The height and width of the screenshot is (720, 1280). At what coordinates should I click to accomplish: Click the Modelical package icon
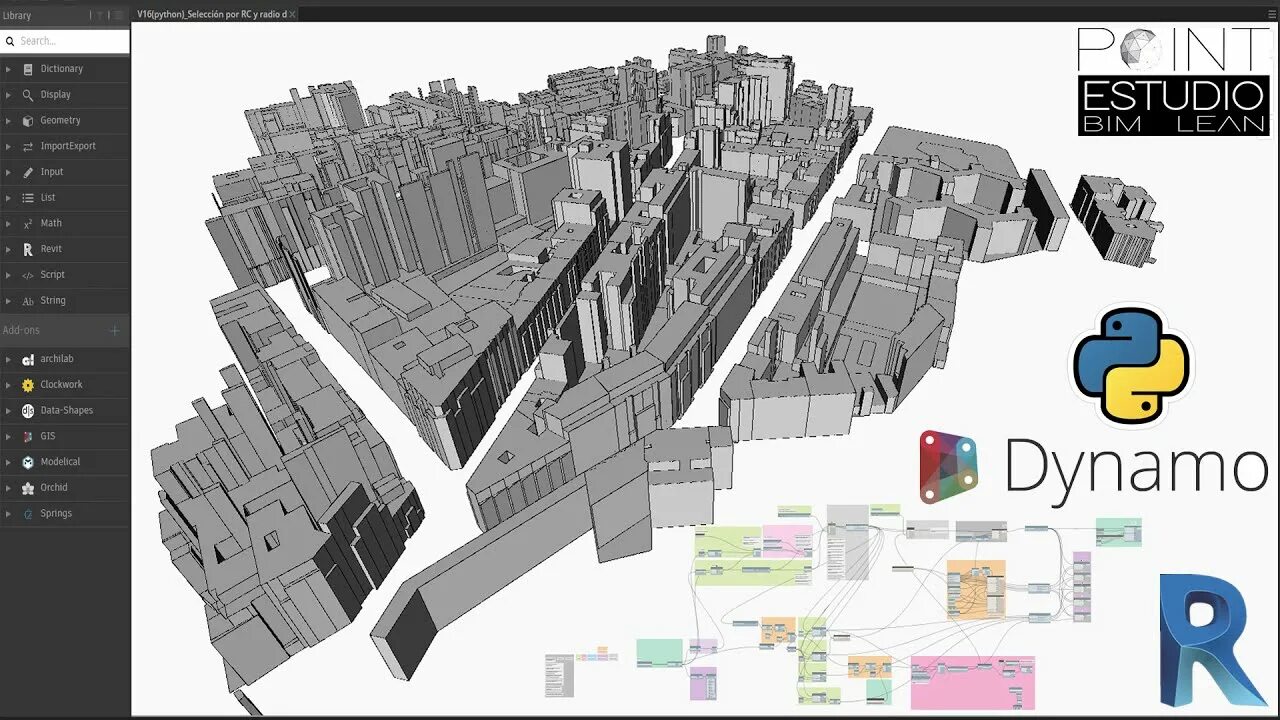click(28, 462)
